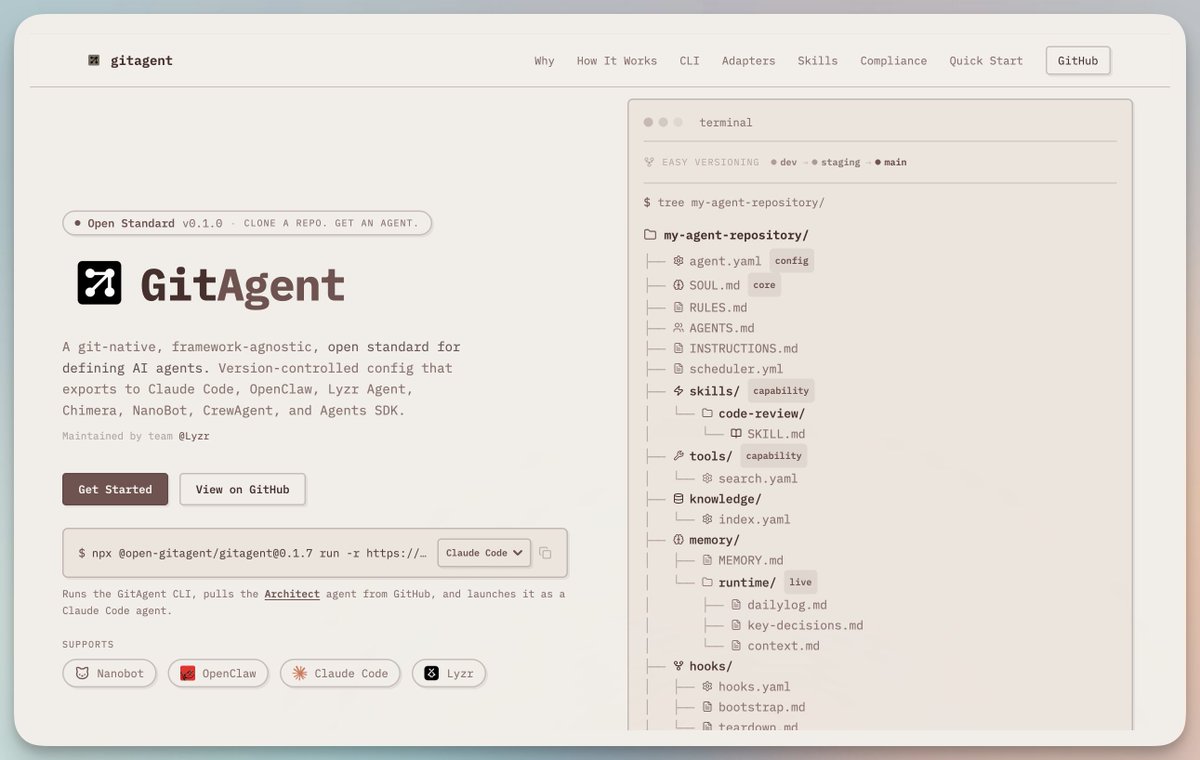Jump to Quick Start section
The height and width of the screenshot is (760, 1200).
pyautogui.click(x=986, y=61)
